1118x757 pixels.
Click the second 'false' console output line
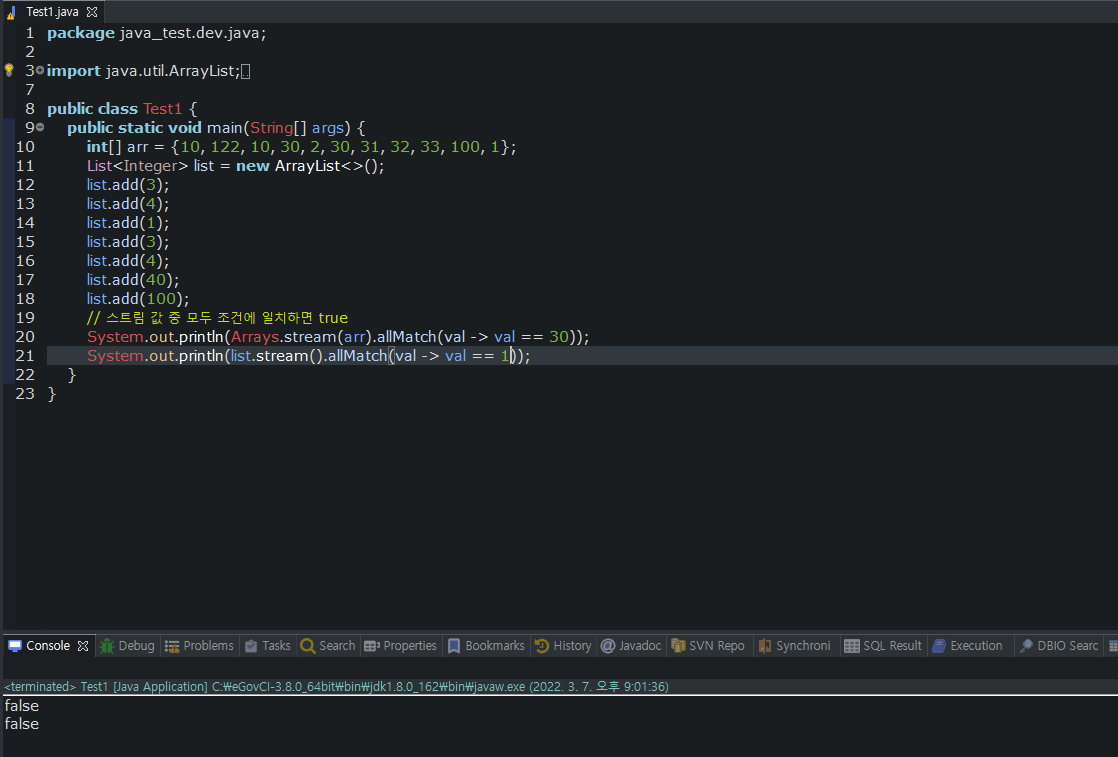[21, 723]
